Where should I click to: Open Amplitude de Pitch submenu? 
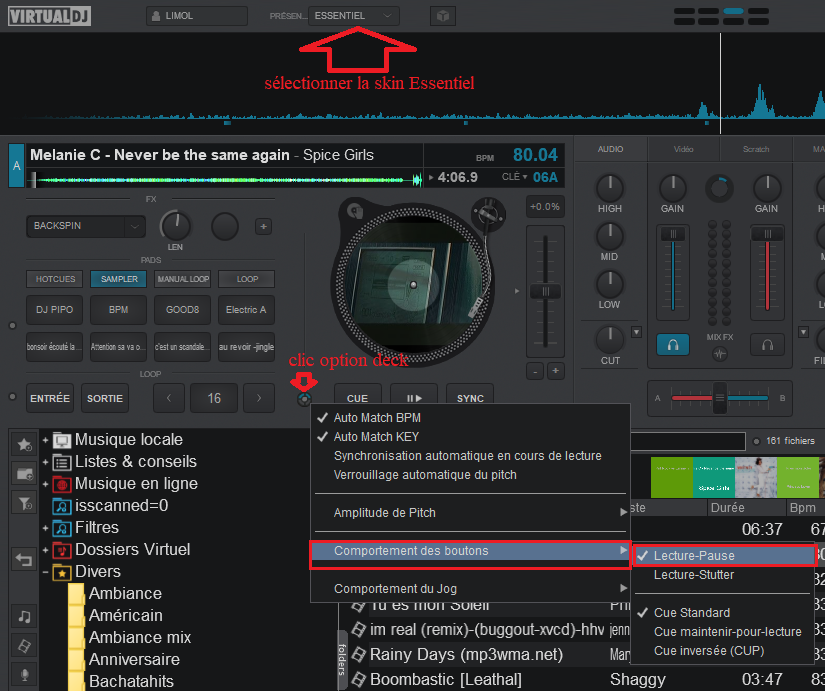click(384, 513)
